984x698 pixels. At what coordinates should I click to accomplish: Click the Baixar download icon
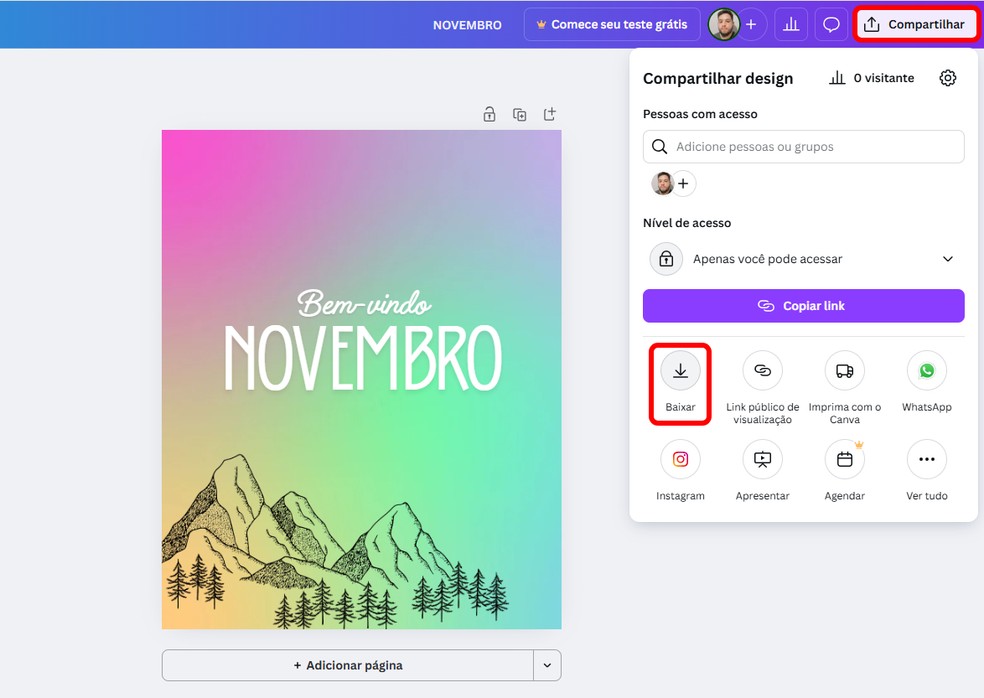(680, 371)
